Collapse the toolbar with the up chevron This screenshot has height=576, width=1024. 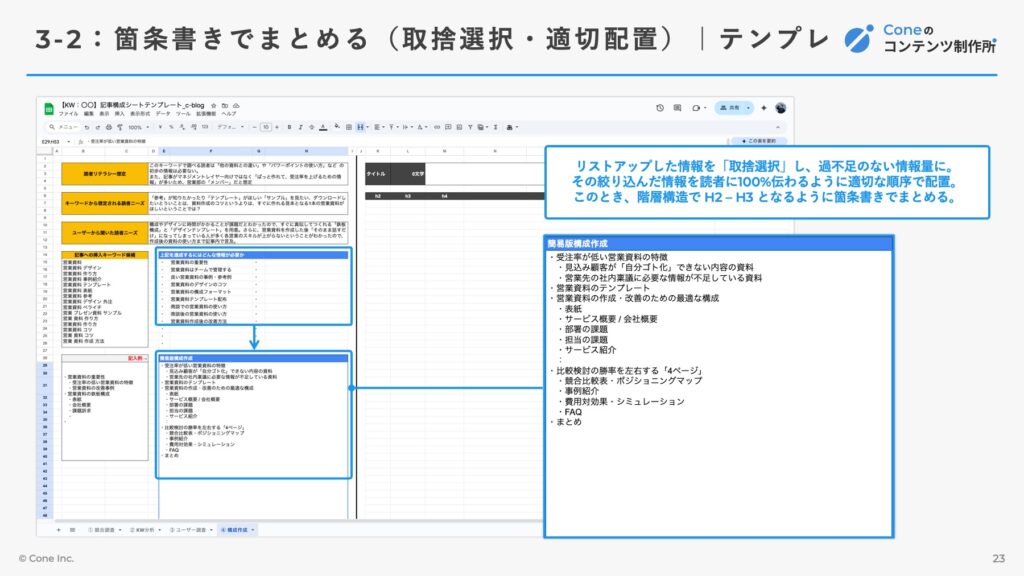coord(778,127)
